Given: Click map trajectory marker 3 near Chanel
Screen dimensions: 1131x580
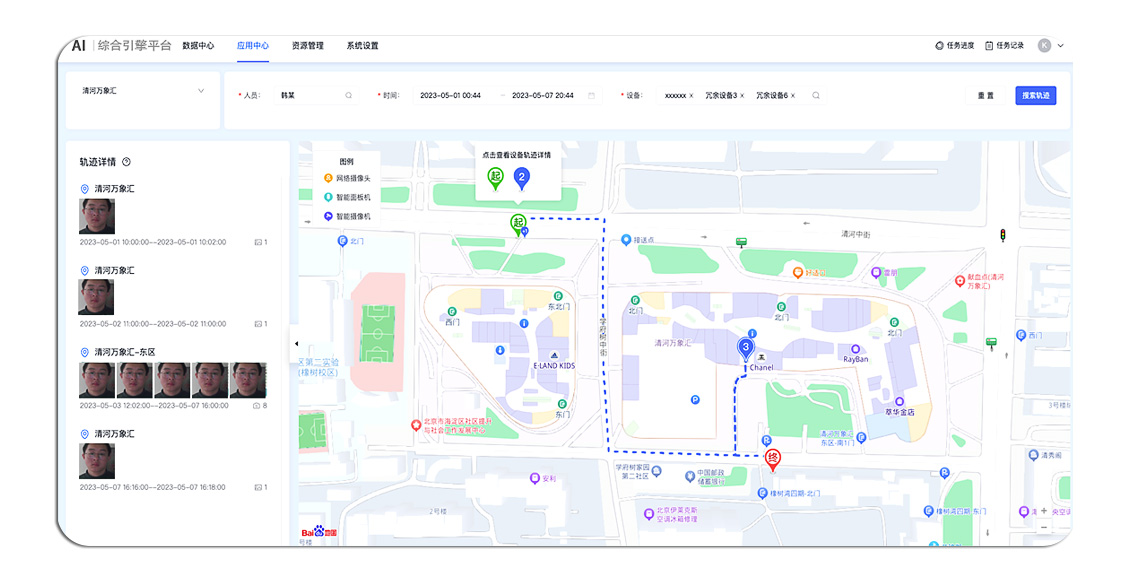Looking at the screenshot, I should [746, 345].
